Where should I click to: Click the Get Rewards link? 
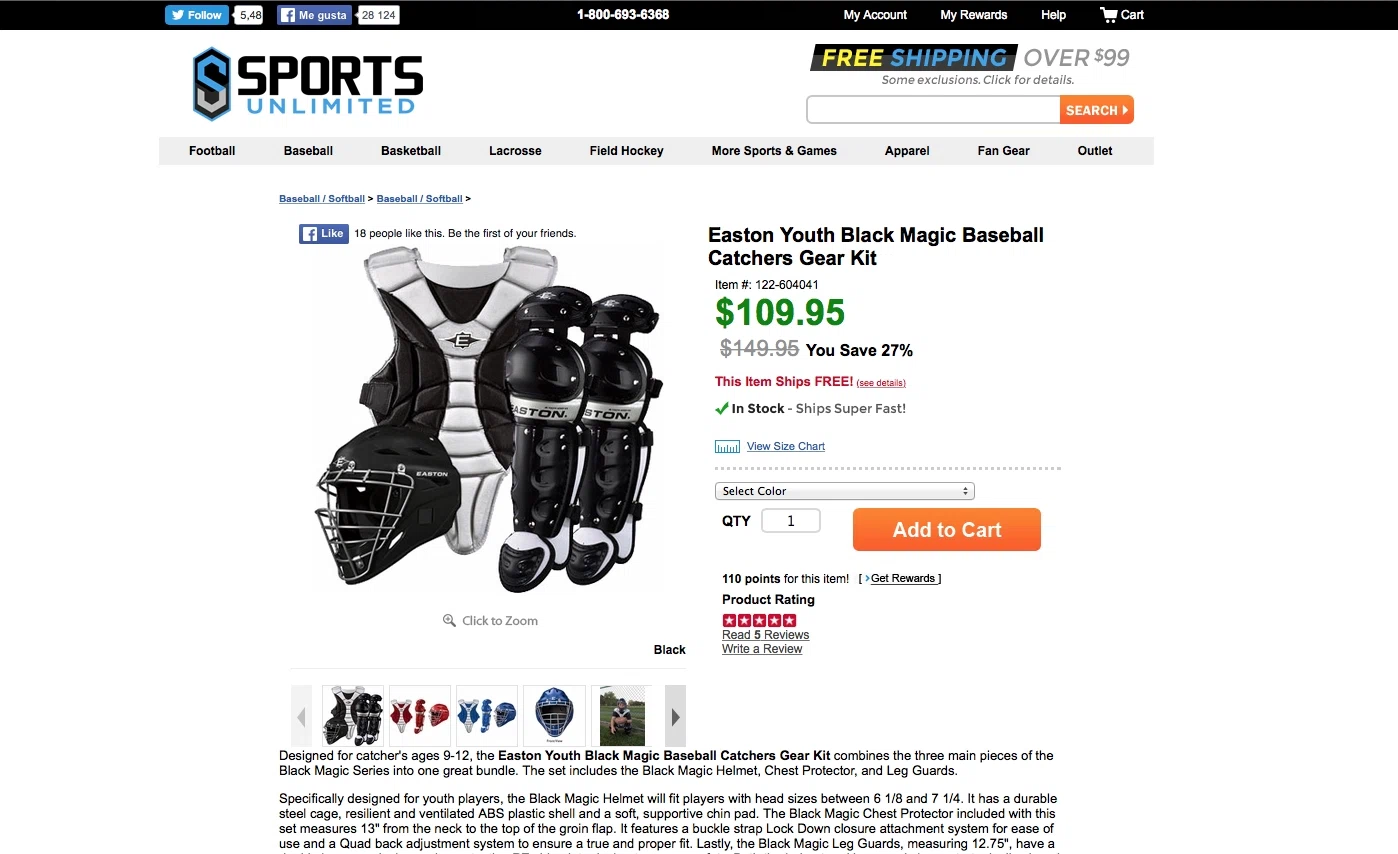[903, 579]
